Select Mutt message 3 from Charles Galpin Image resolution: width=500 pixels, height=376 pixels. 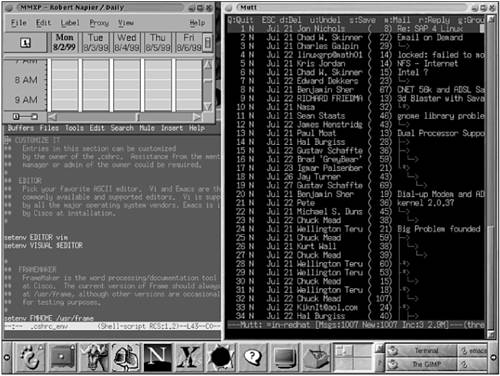tap(356, 46)
